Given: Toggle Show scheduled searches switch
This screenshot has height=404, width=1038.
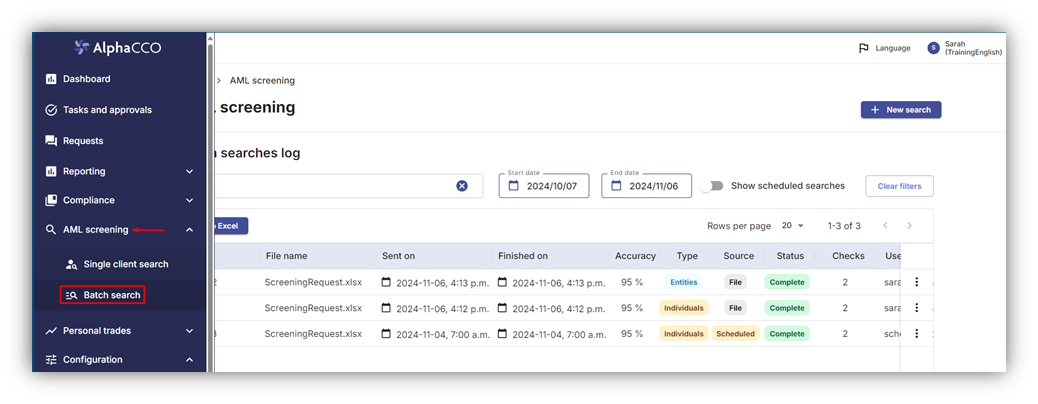Looking at the screenshot, I should click(x=712, y=186).
